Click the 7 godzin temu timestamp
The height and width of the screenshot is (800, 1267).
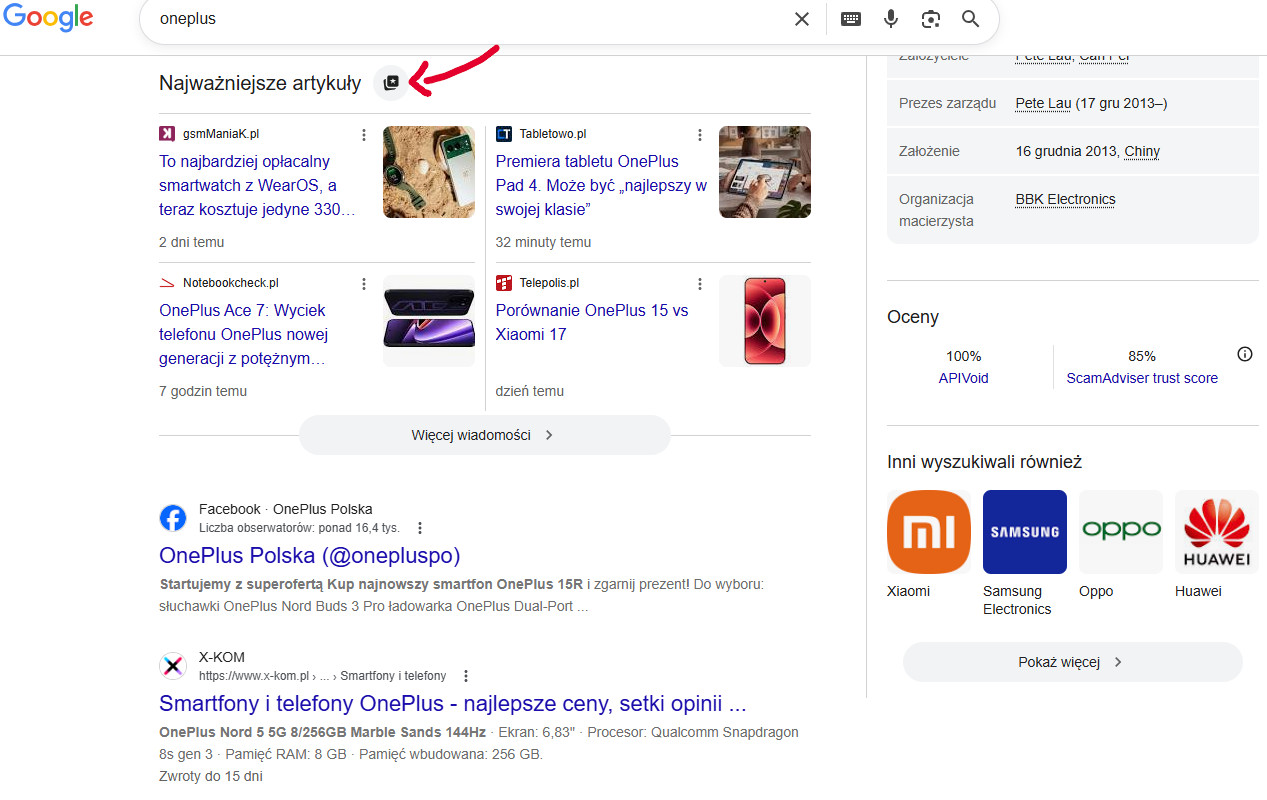(x=203, y=391)
